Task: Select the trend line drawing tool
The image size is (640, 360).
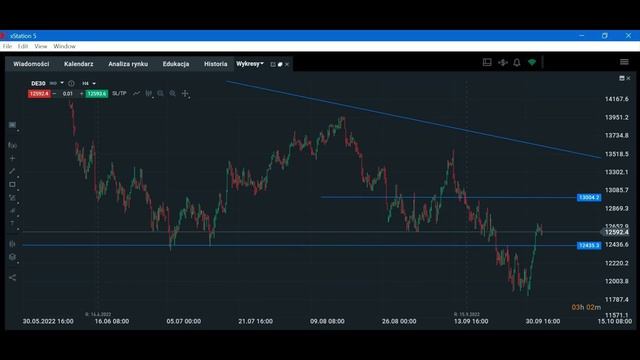Action: (12, 171)
